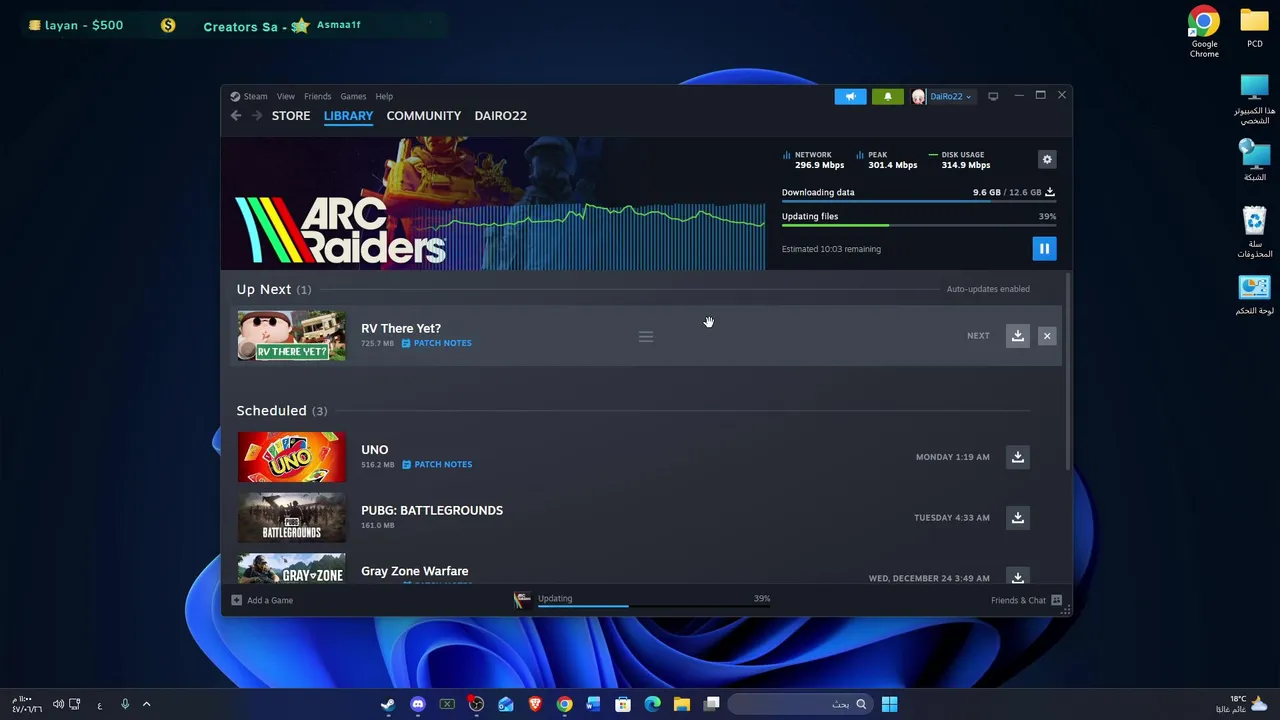Image resolution: width=1280 pixels, height=720 pixels.
Task: Go back with the left navigation arrow
Action: 236,116
